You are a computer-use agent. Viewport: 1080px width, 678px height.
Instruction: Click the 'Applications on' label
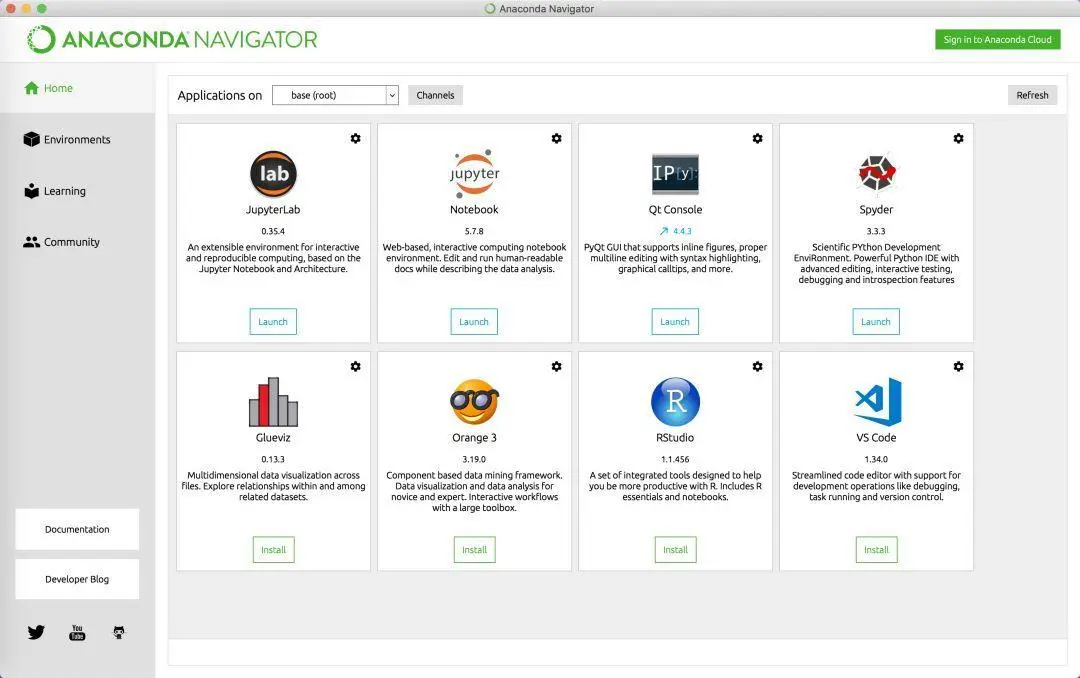click(220, 95)
